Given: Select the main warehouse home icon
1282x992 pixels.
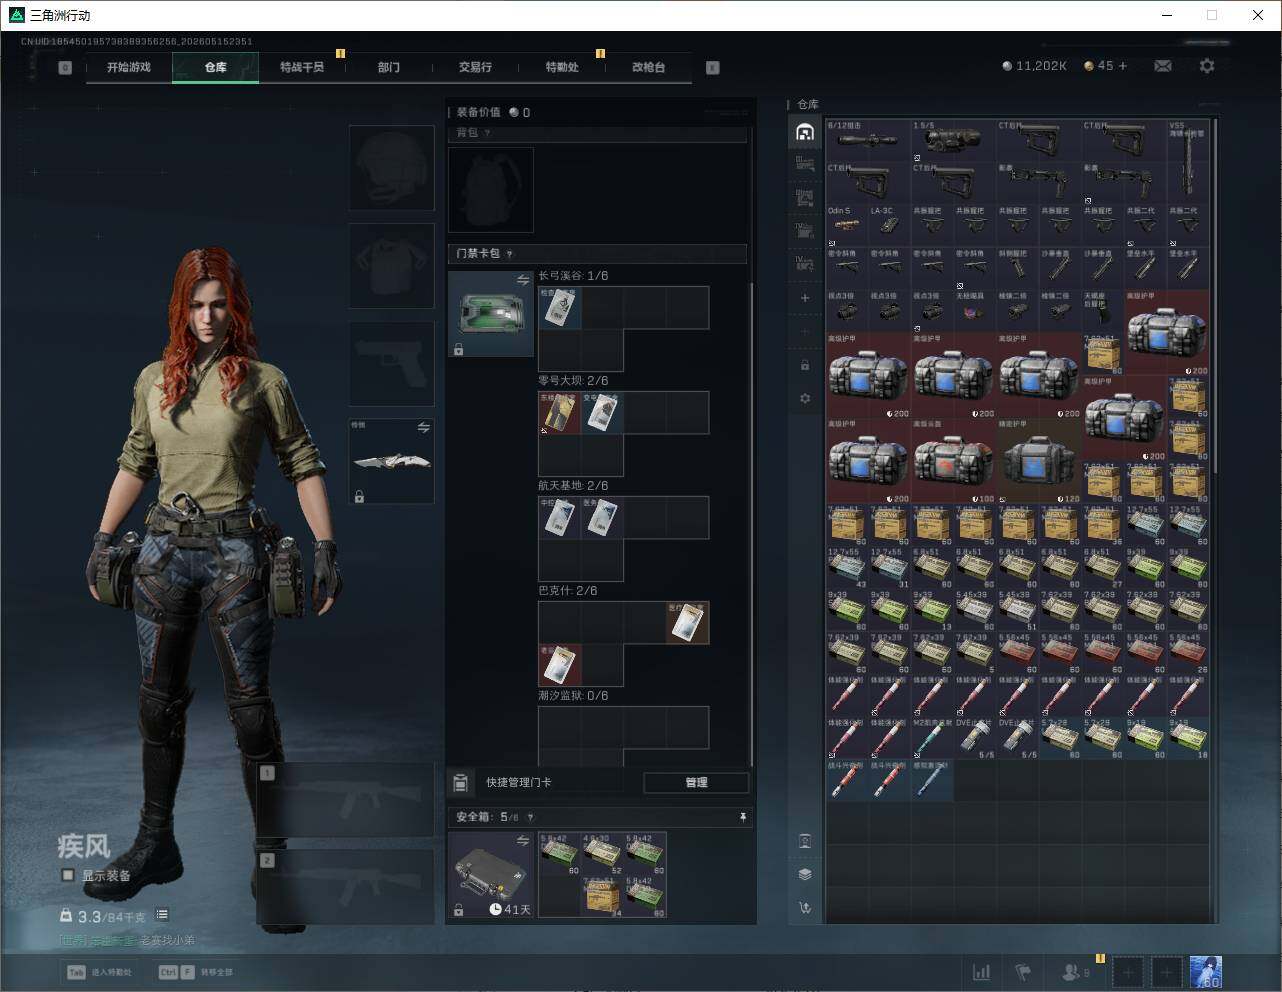Looking at the screenshot, I should 805,132.
